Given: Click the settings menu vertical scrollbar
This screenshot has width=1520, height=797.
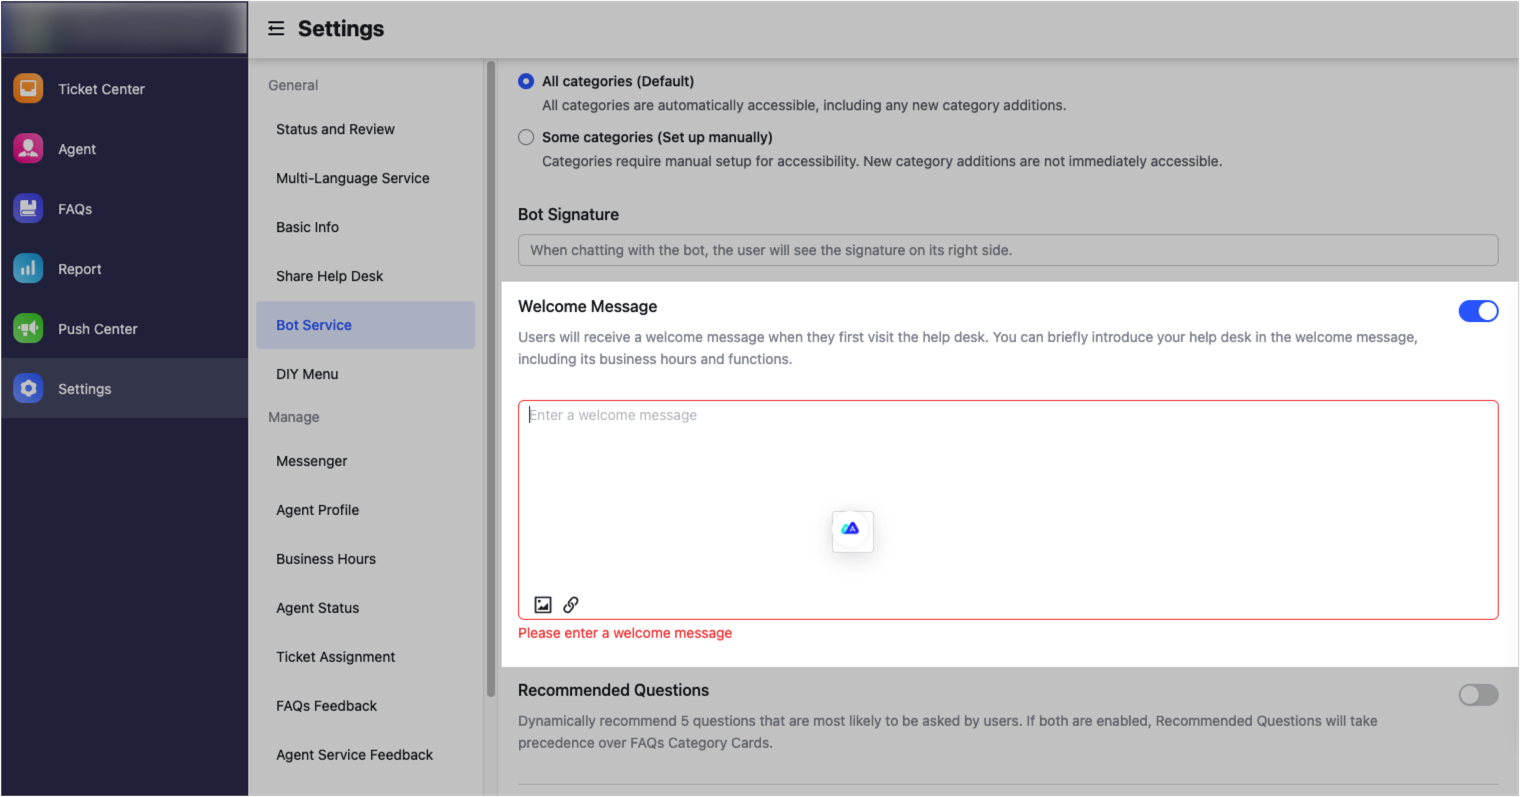Looking at the screenshot, I should pos(491,378).
